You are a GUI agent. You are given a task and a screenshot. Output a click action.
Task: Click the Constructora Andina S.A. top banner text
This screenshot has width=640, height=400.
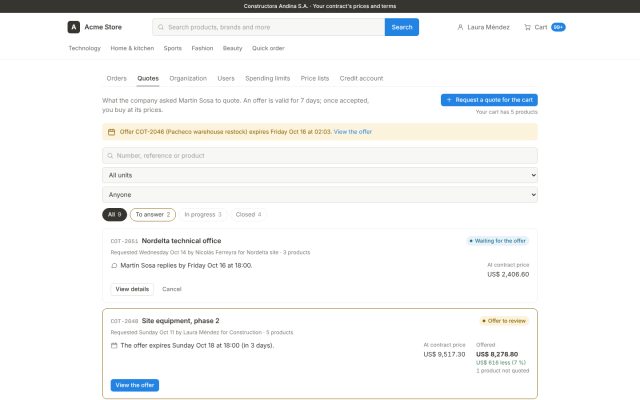coord(320,6)
